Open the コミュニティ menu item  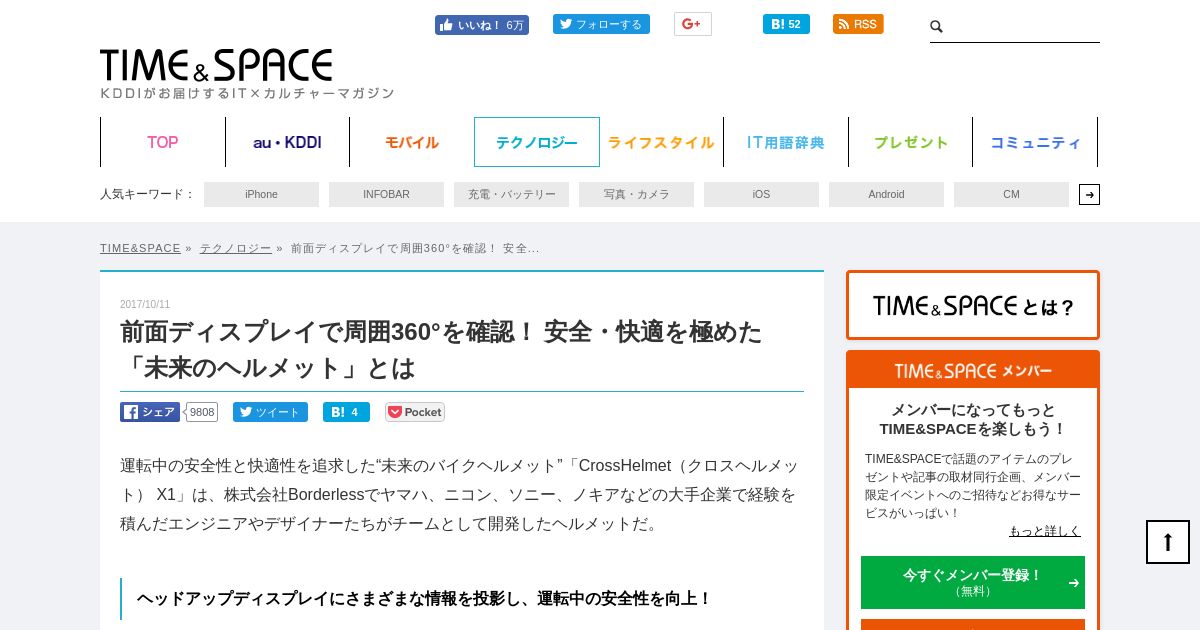[1035, 142]
